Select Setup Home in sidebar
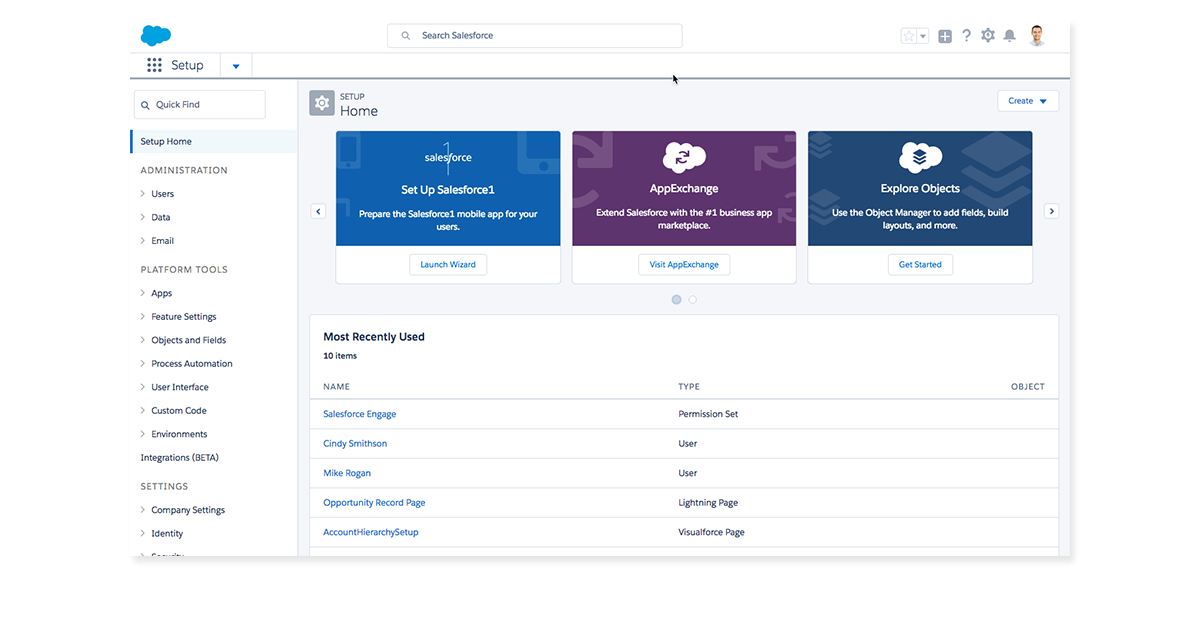Image resolution: width=1200 pixels, height=640 pixels. tap(166, 142)
